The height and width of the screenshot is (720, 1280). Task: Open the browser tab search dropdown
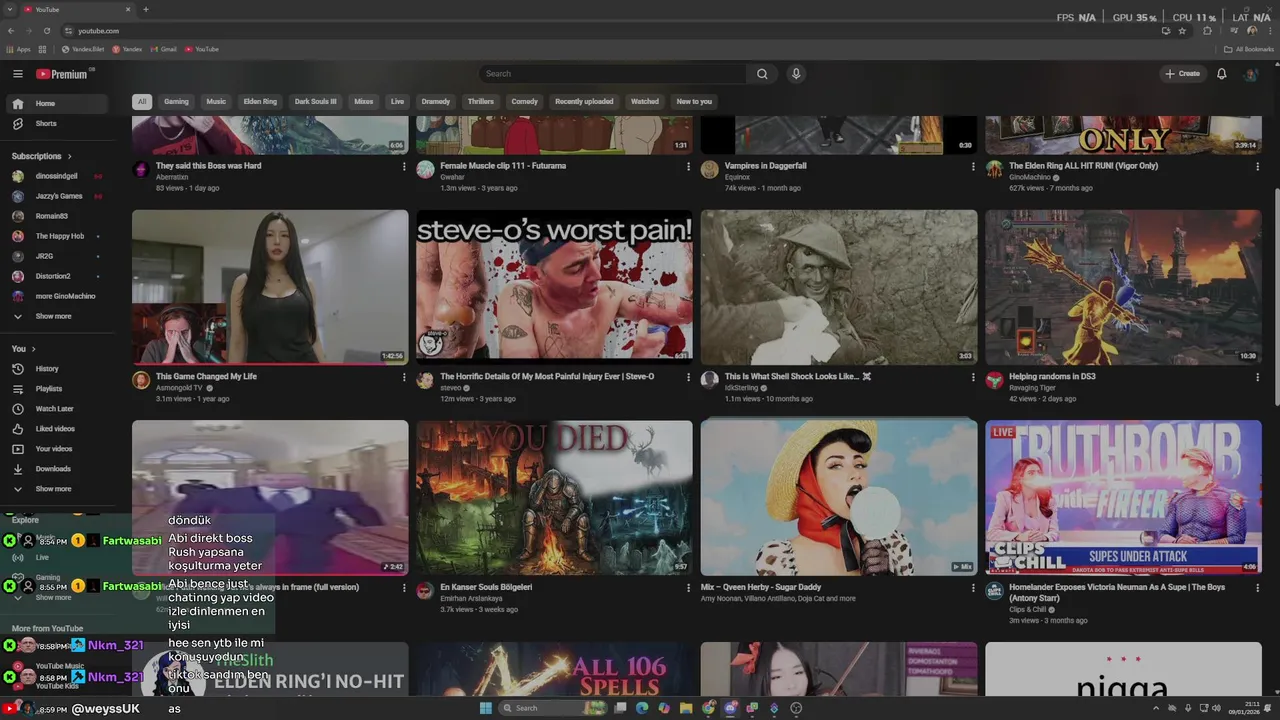[12, 9]
